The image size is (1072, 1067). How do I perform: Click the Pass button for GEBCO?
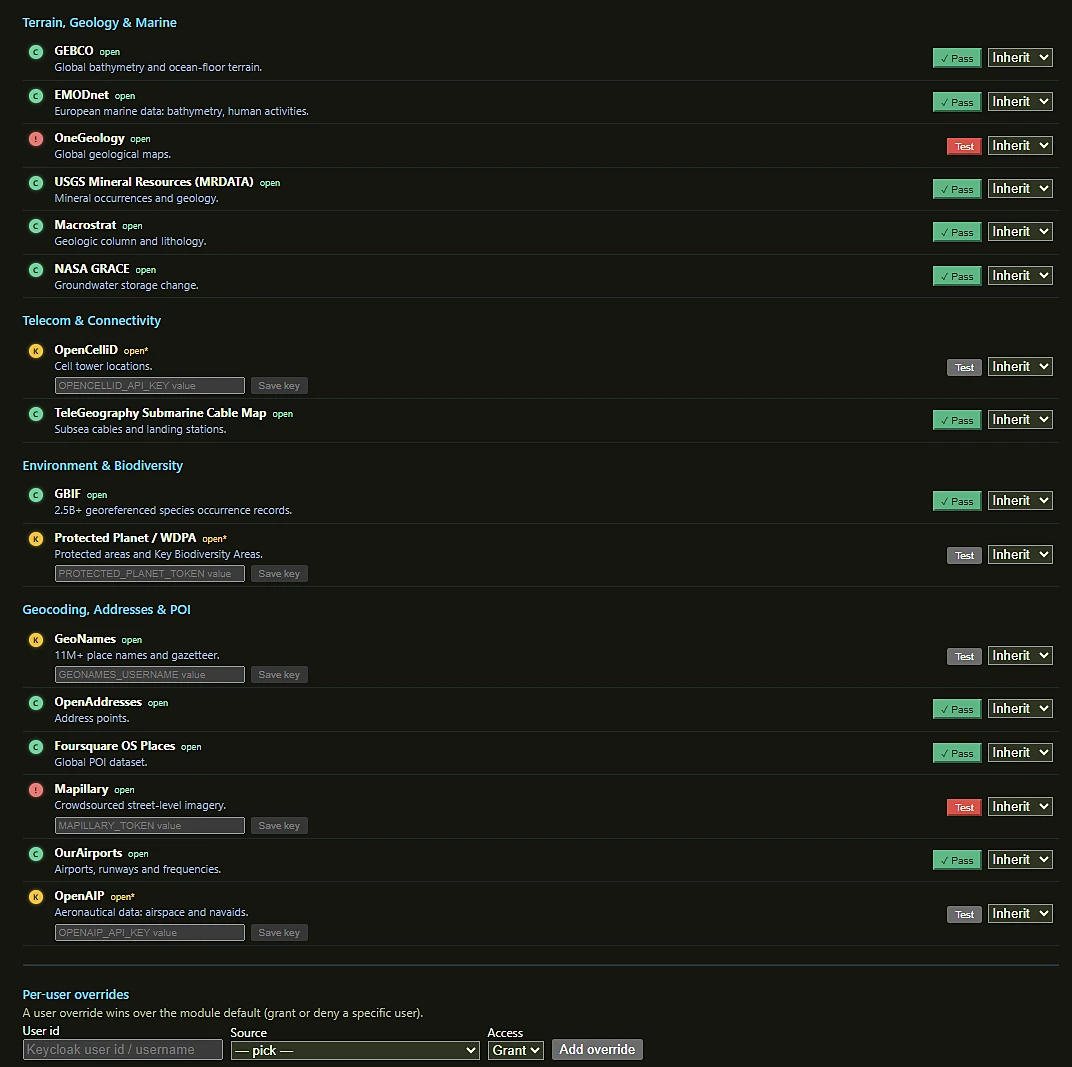coord(957,58)
